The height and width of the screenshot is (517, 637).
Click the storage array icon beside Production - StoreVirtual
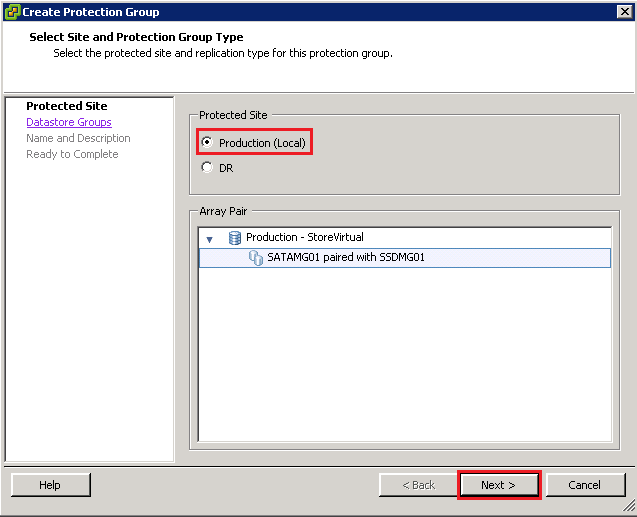point(235,238)
